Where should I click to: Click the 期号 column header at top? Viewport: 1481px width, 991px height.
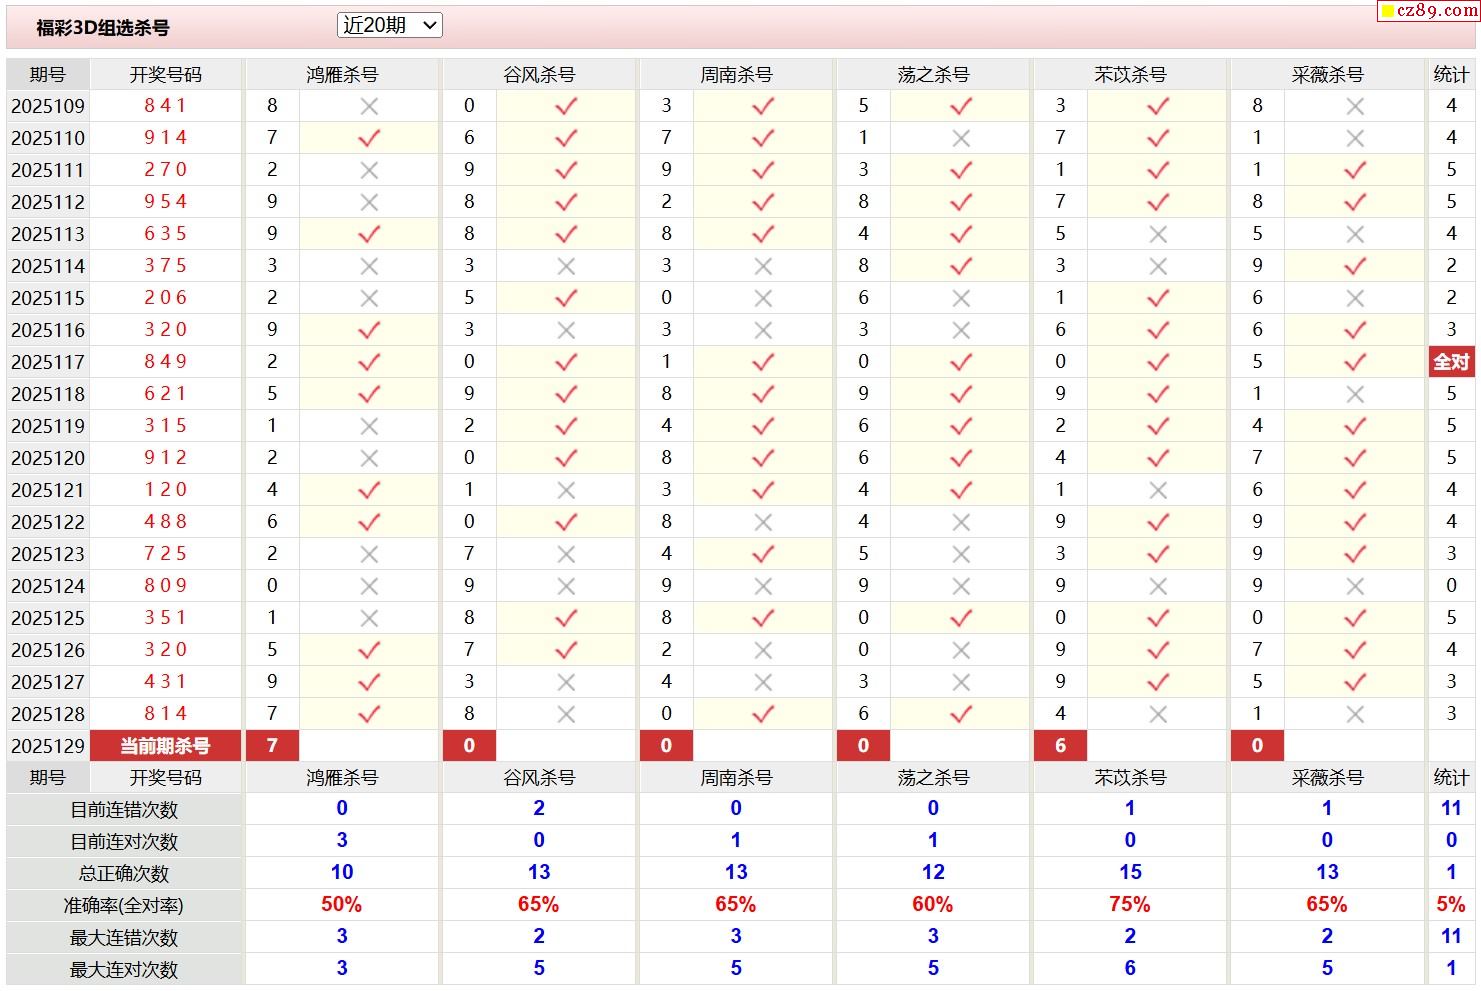point(48,74)
